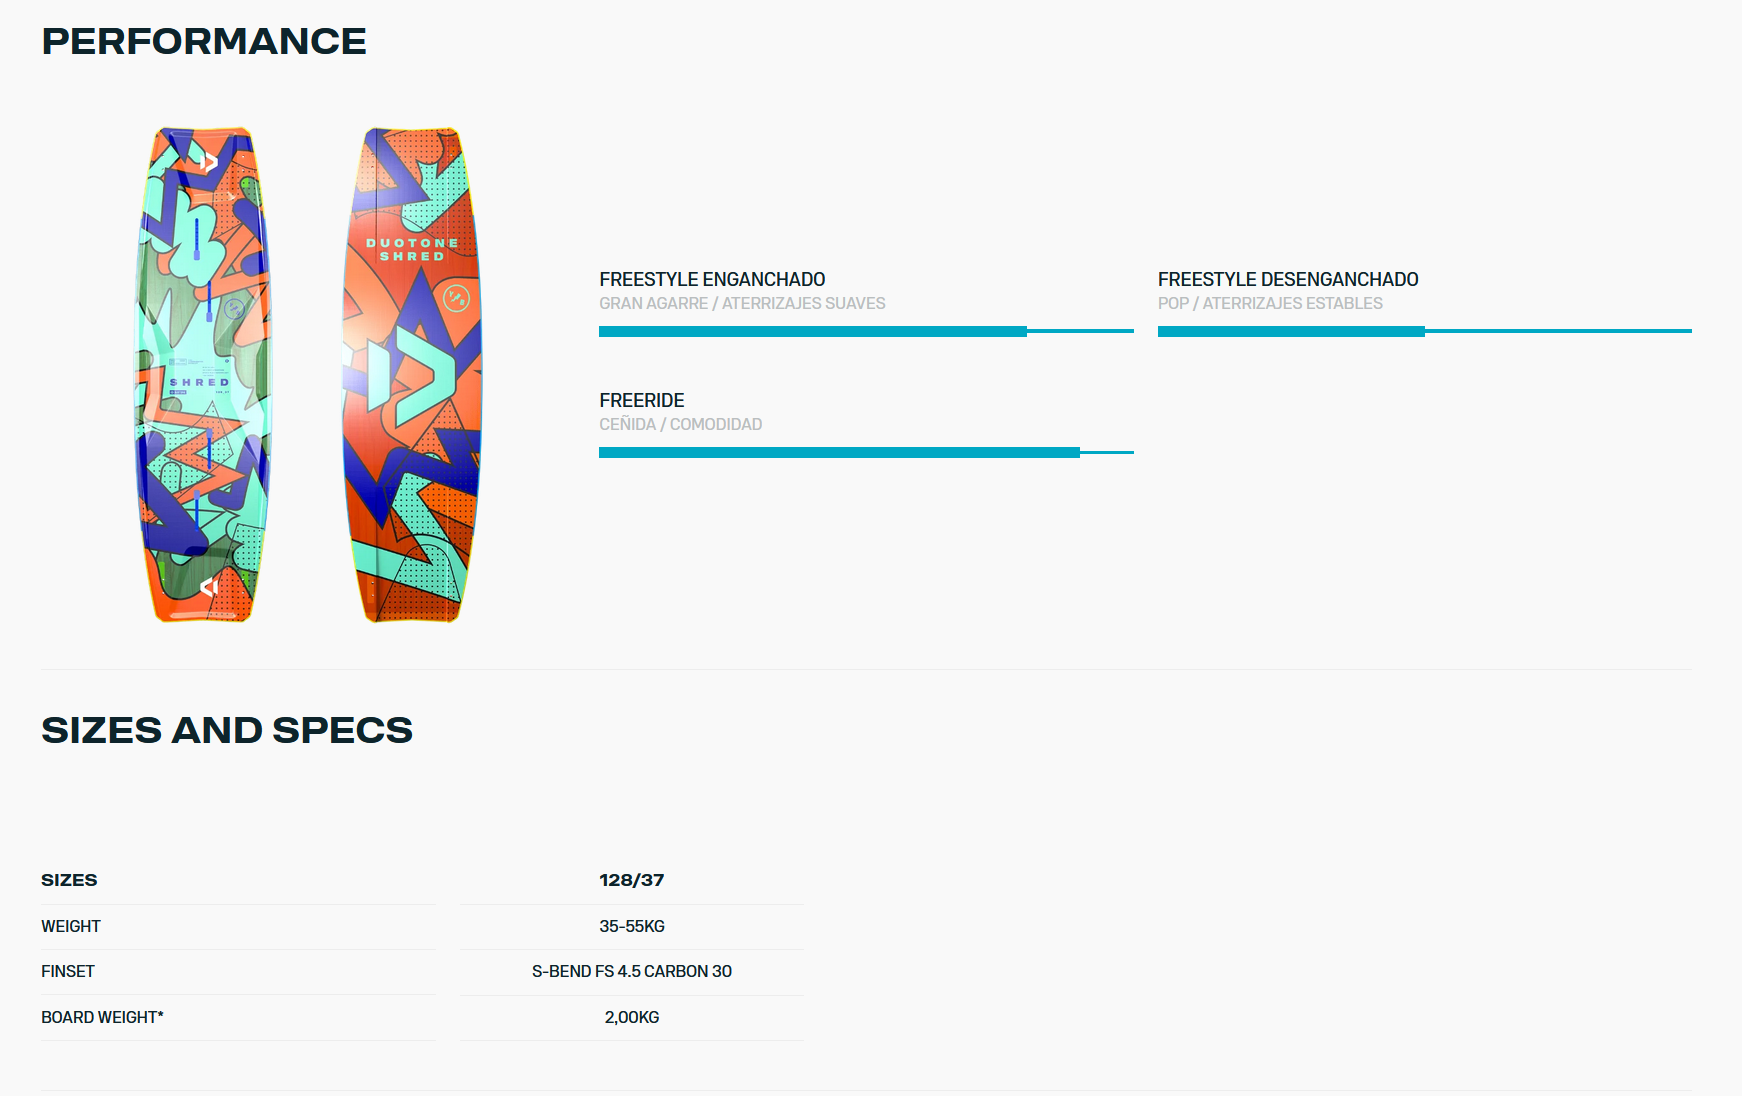
Task: Click the Freestyle Enganchado performance bar
Action: [866, 331]
